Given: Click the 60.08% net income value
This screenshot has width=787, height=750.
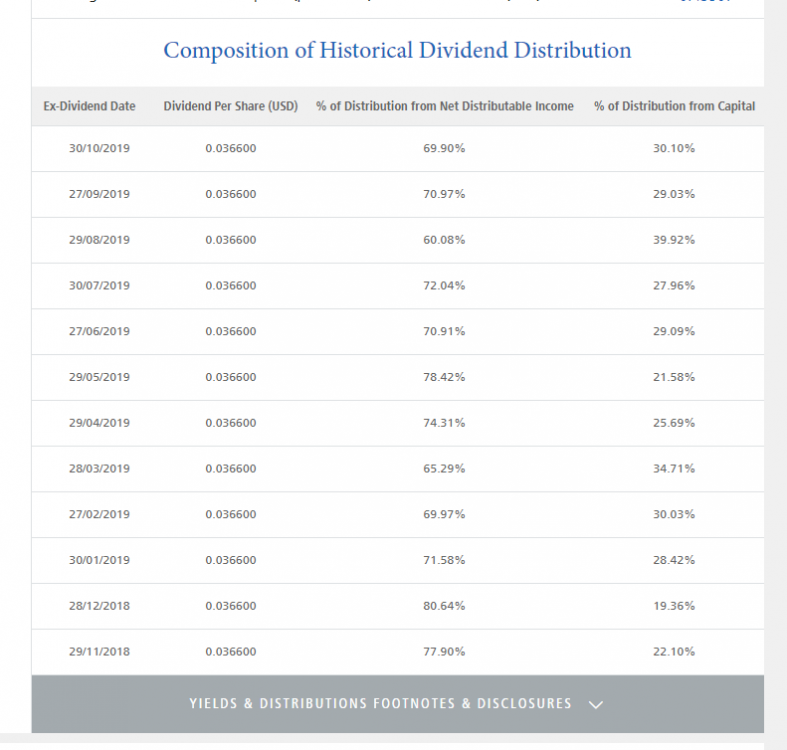Looking at the screenshot, I should [x=444, y=240].
